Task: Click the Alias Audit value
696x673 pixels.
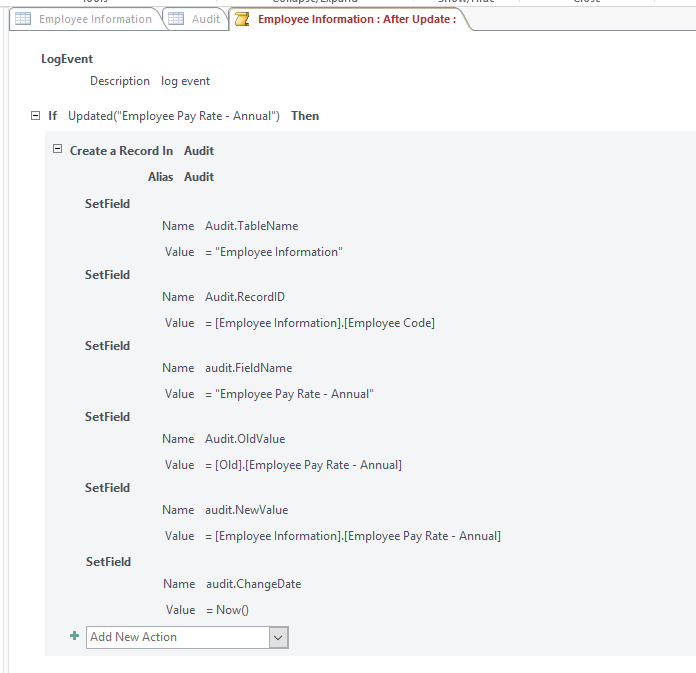Action: coord(199,177)
